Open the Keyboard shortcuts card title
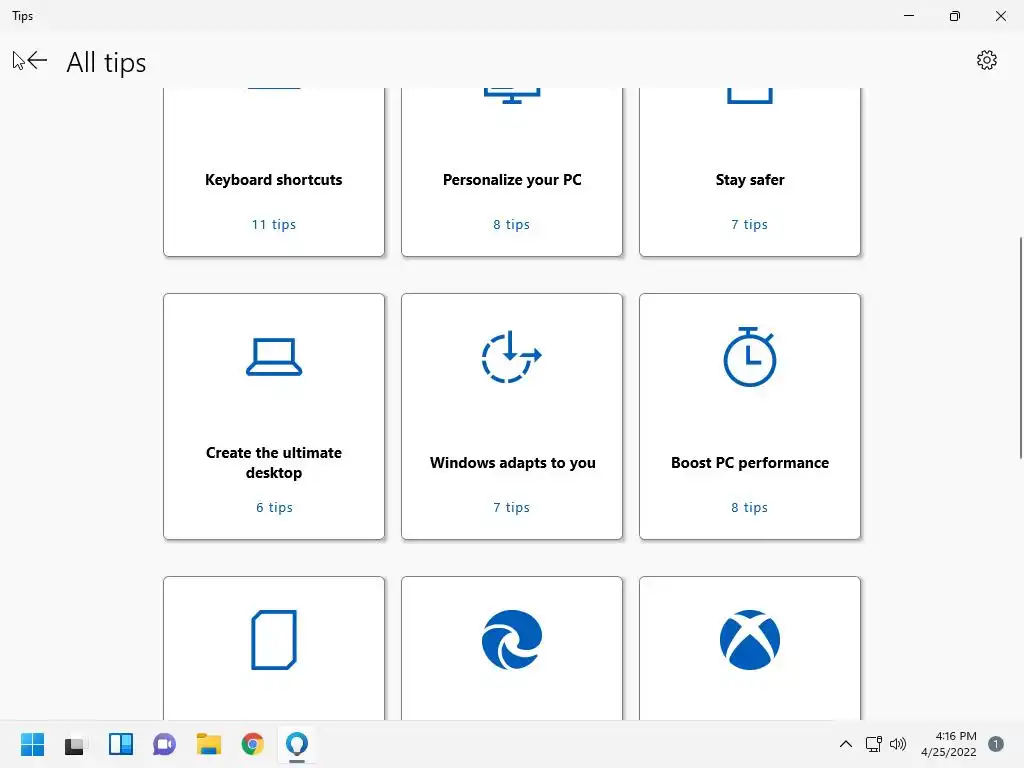 pos(274,180)
